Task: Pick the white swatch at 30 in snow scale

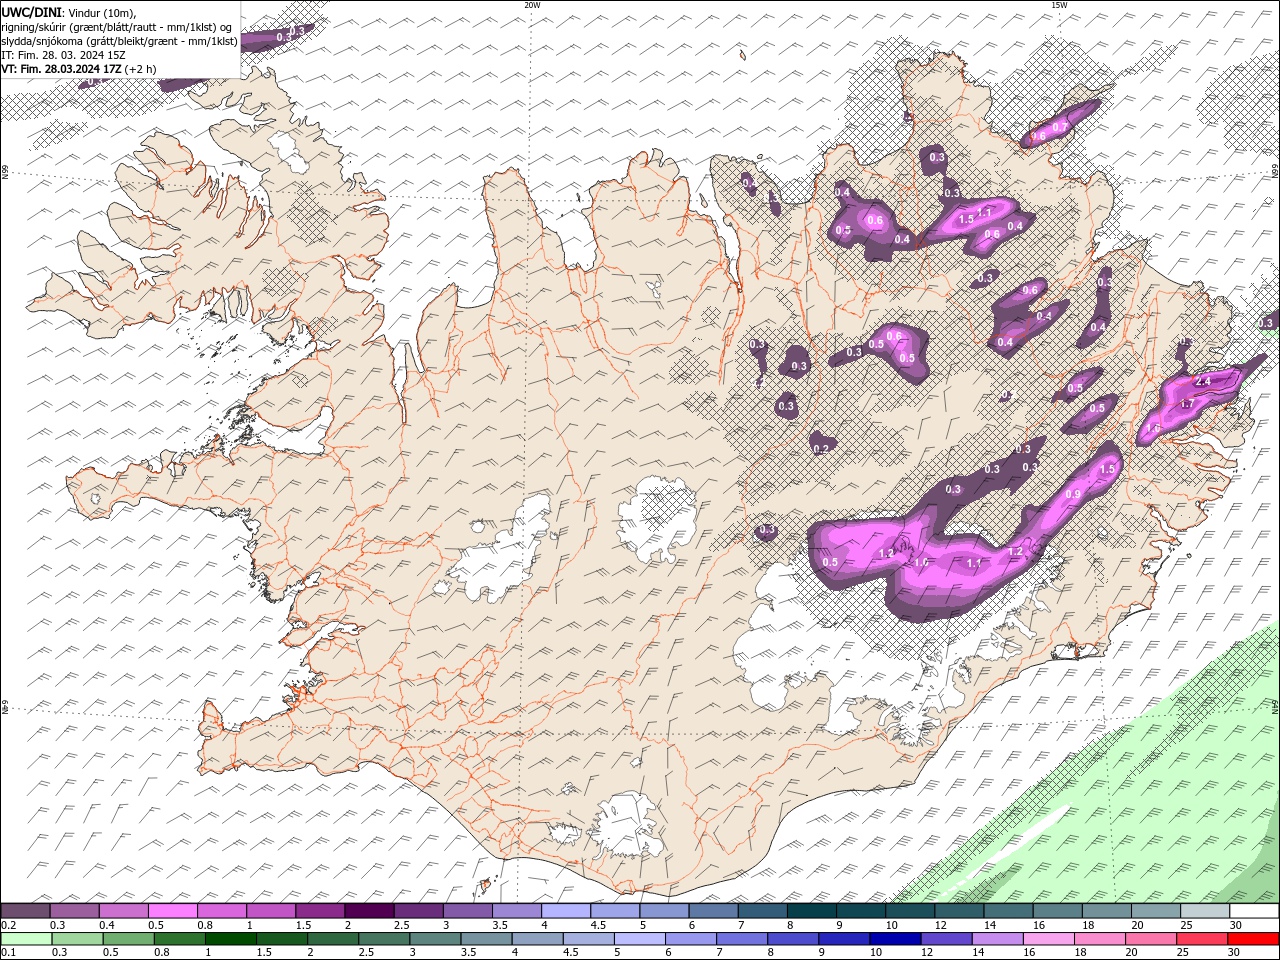Action: 1254,911
